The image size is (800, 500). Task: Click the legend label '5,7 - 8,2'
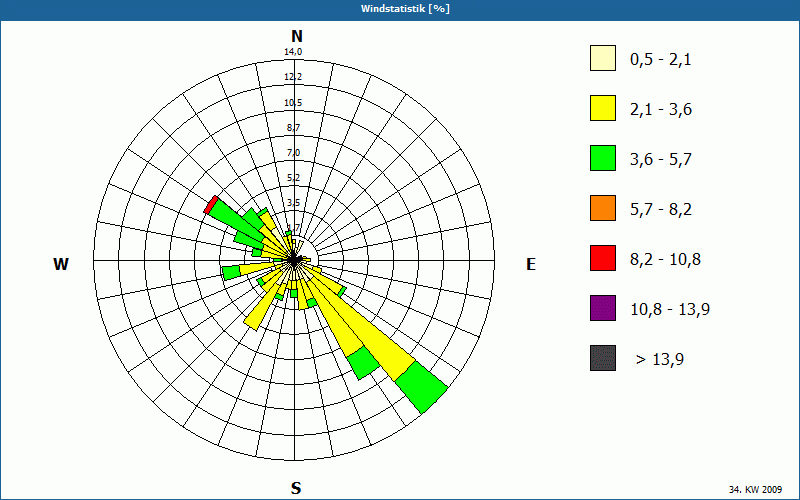pos(661,210)
